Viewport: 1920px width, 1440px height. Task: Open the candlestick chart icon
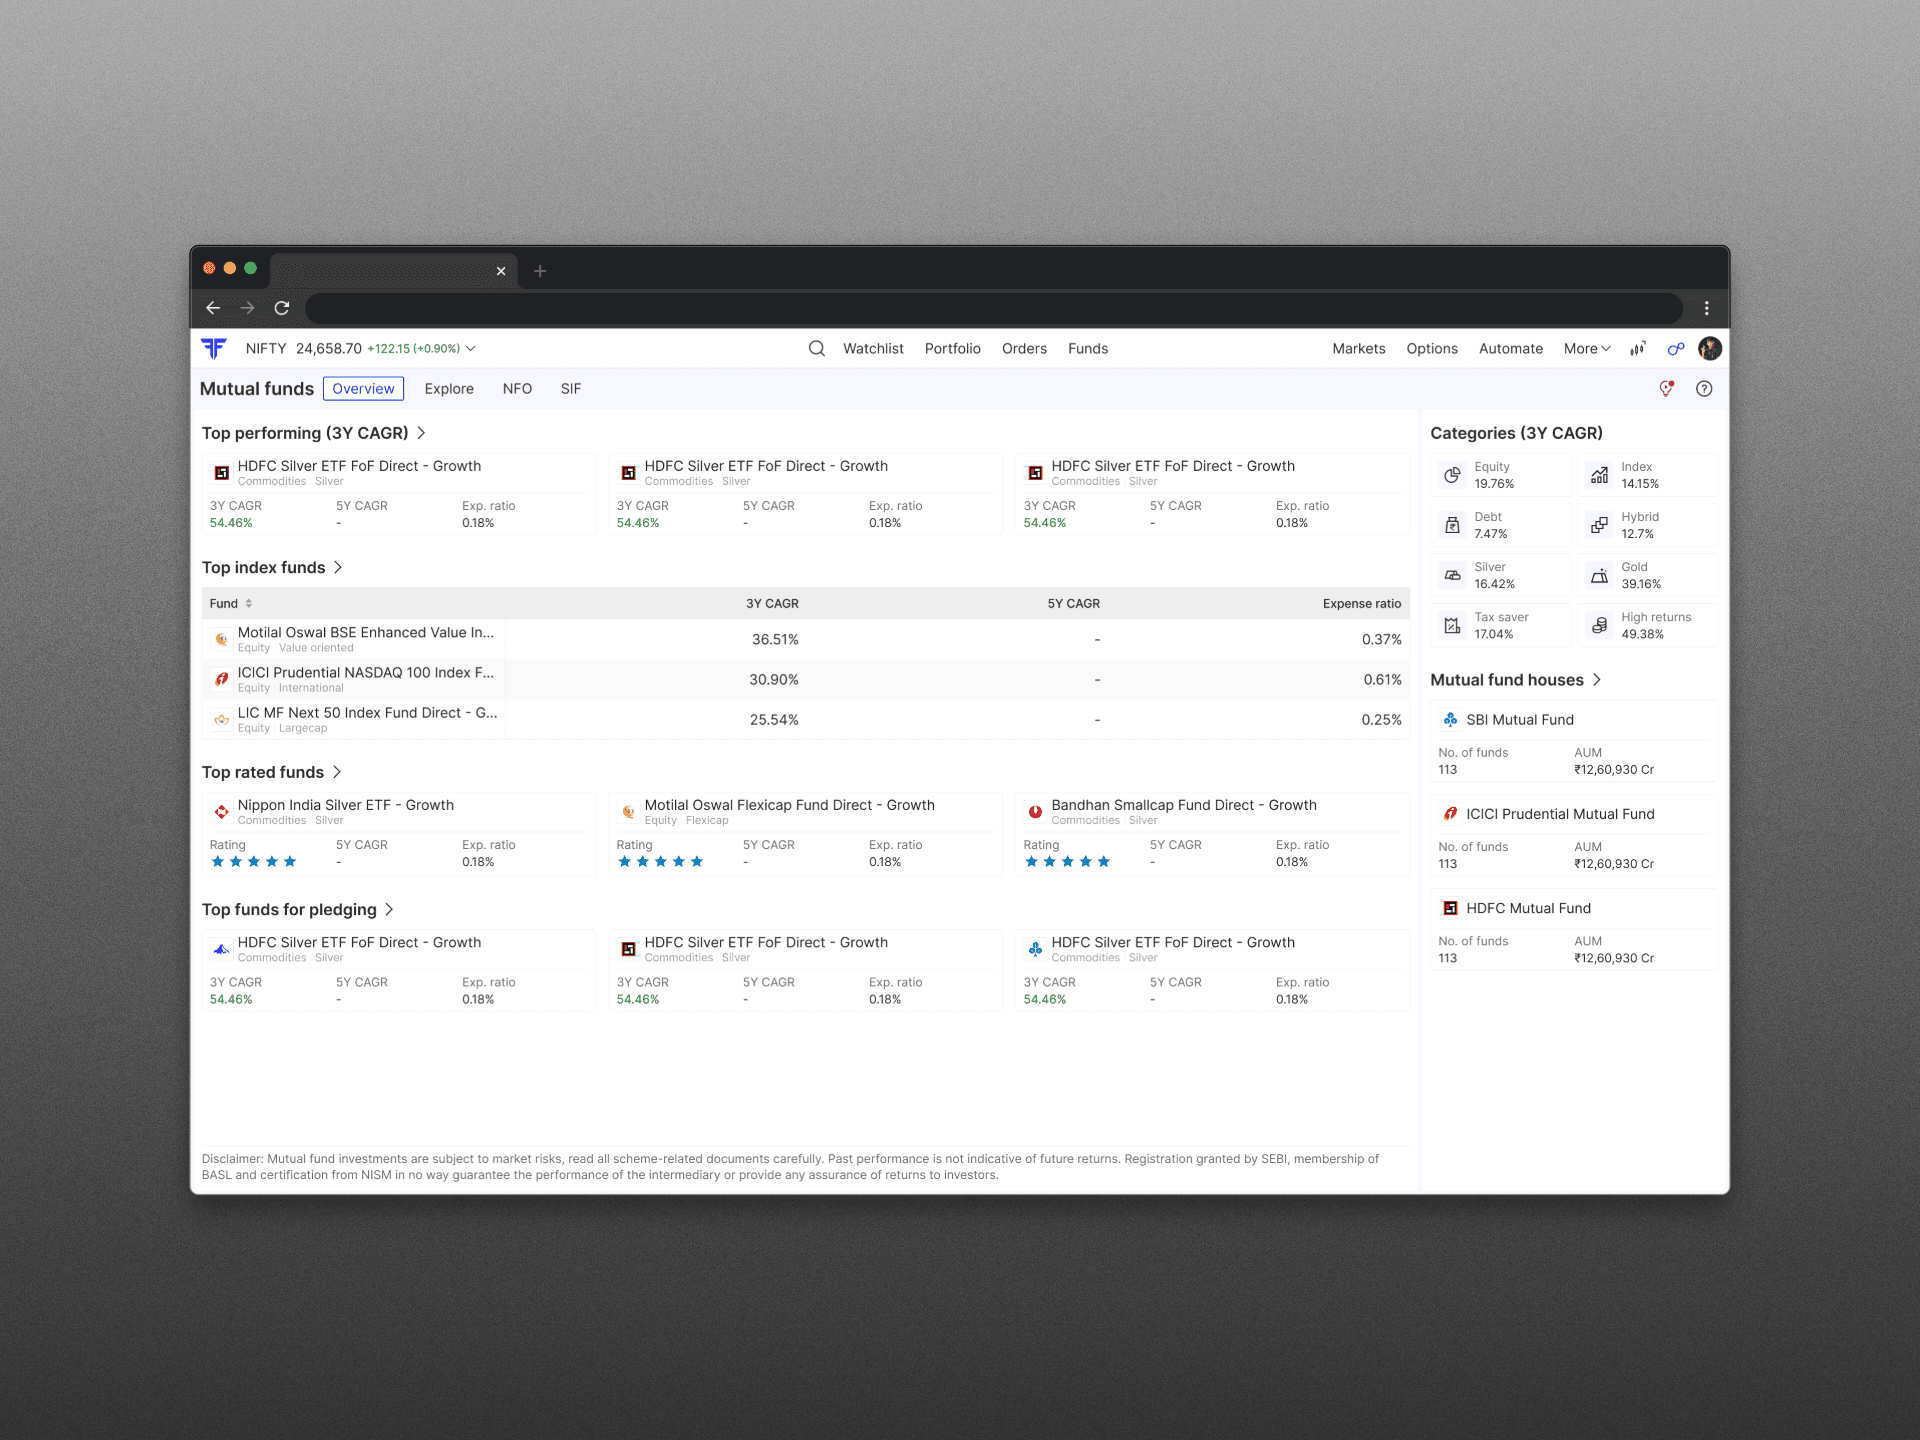1637,348
